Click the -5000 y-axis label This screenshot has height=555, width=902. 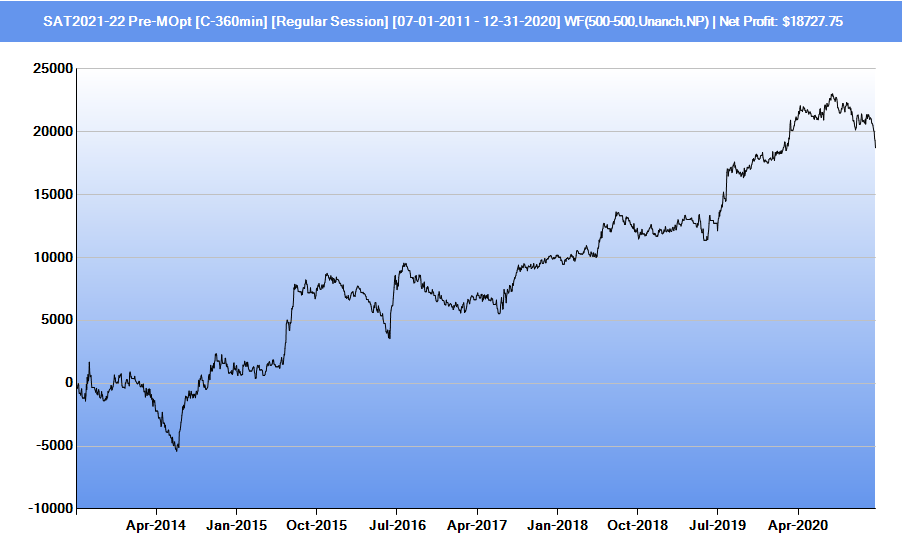pyautogui.click(x=55, y=446)
